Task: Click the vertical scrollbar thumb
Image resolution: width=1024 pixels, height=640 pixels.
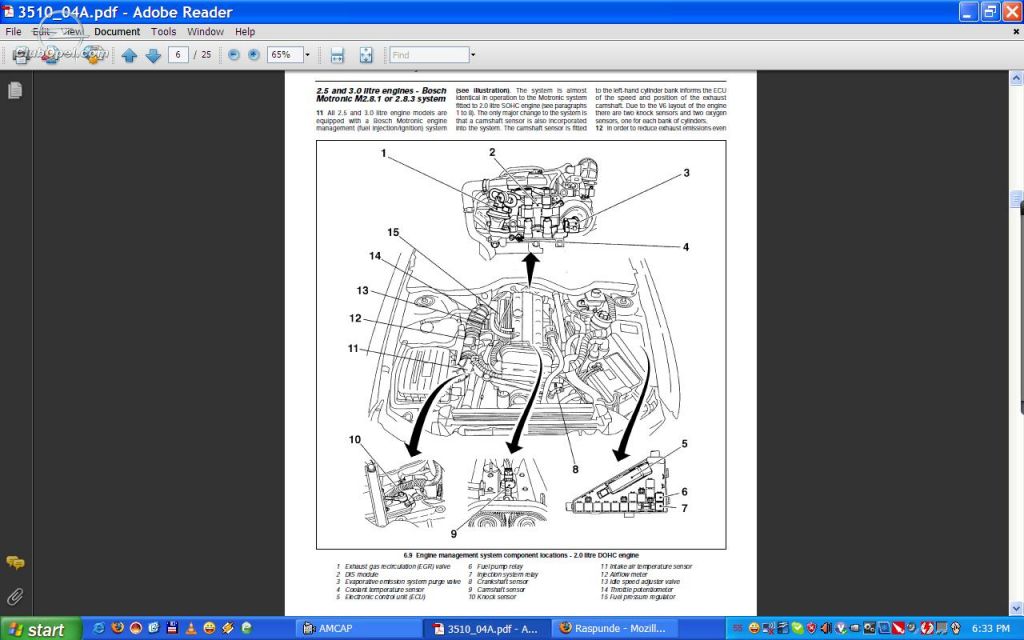Action: [1016, 199]
